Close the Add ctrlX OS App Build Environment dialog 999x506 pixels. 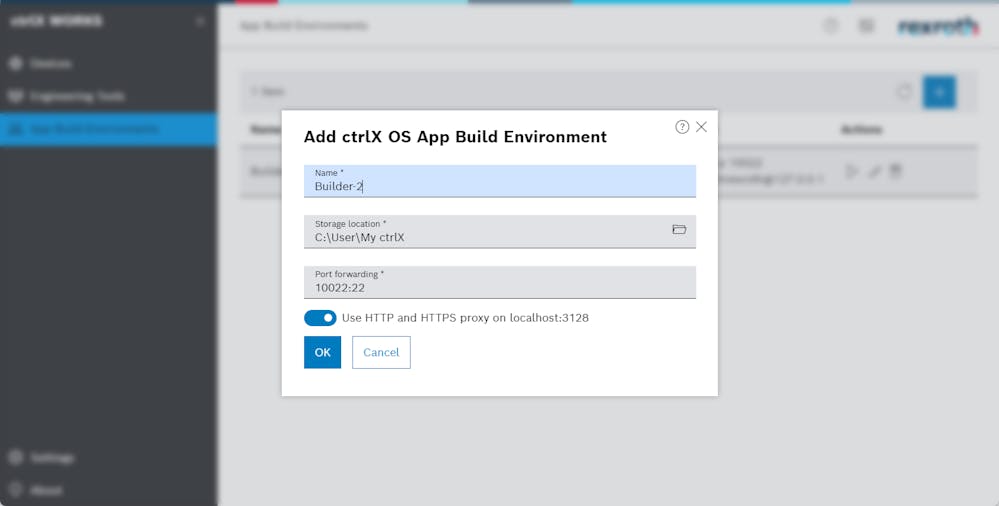tap(701, 127)
